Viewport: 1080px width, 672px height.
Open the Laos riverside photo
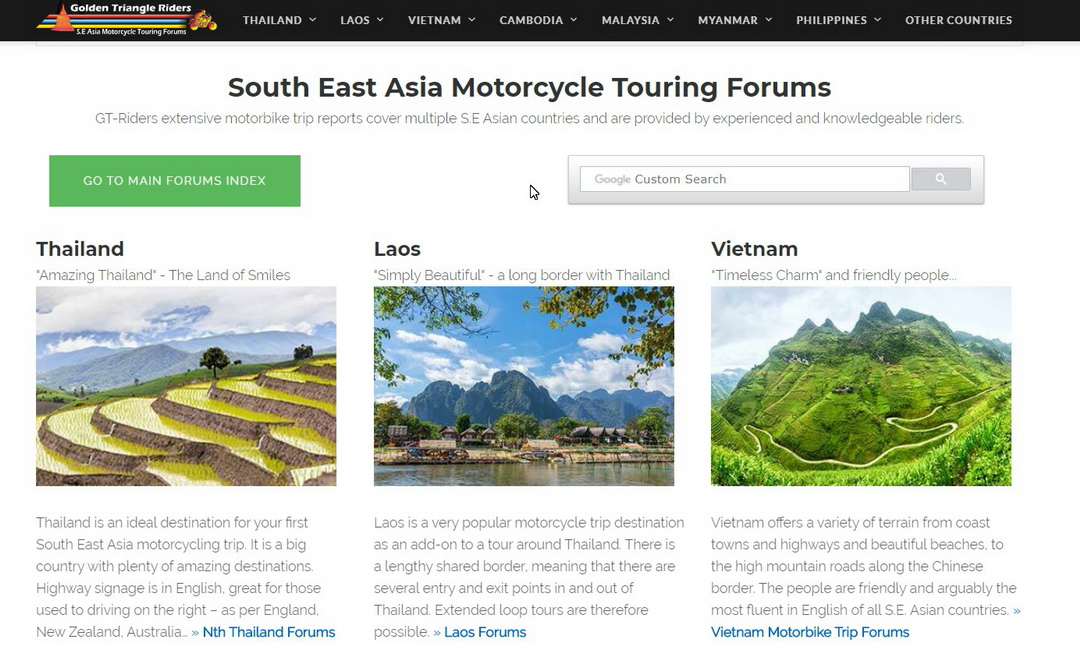coord(523,386)
